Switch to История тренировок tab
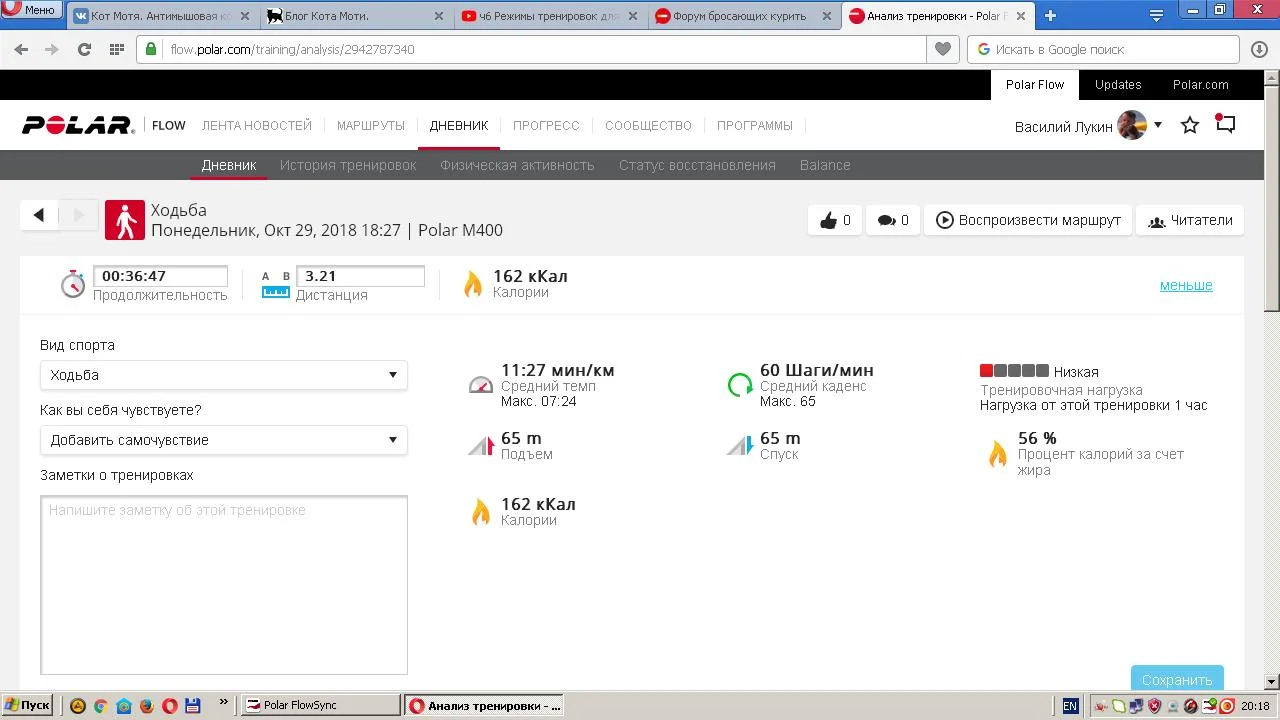The height and width of the screenshot is (720, 1280). click(348, 165)
